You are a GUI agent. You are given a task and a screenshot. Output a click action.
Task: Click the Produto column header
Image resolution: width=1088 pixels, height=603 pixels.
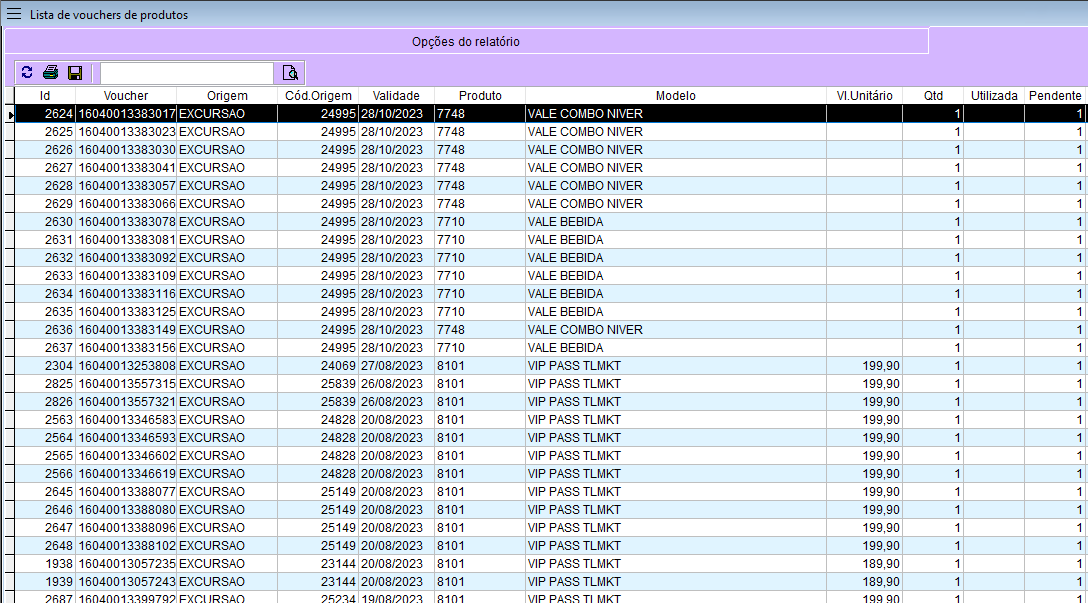click(x=480, y=96)
